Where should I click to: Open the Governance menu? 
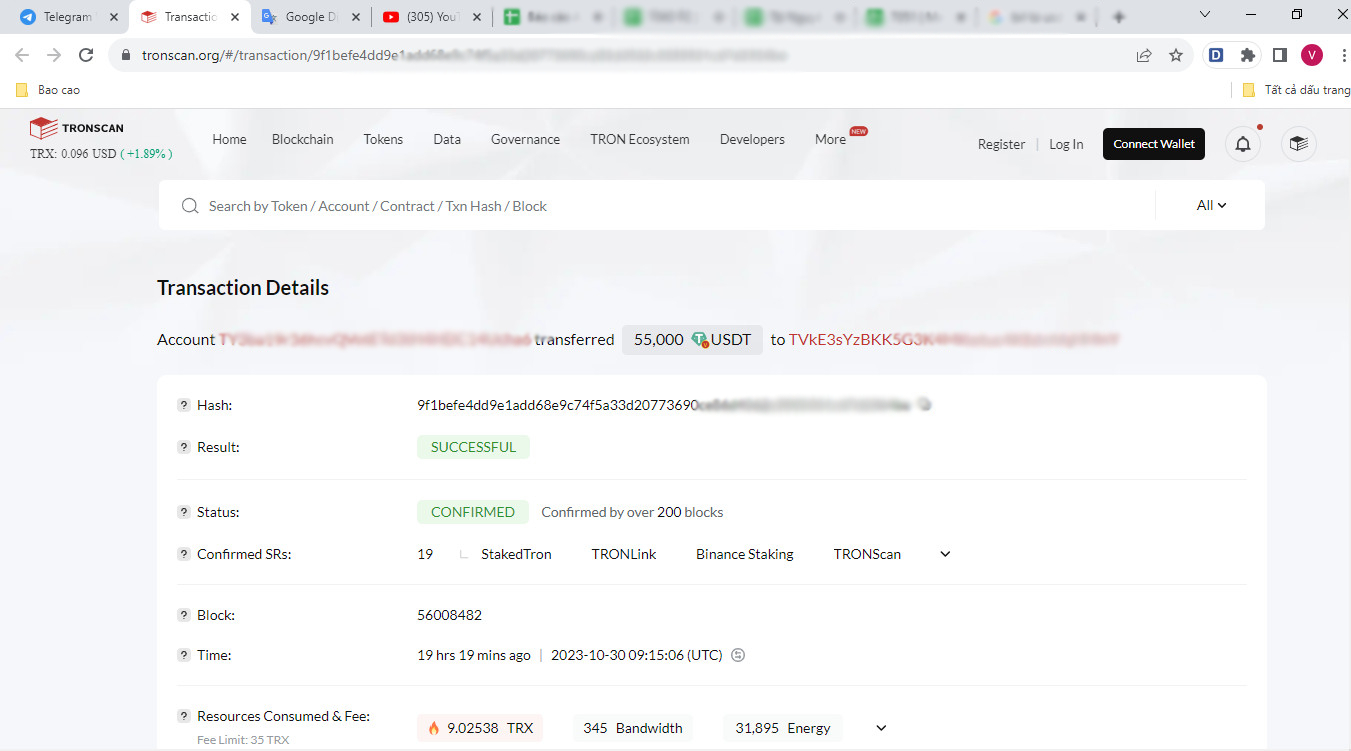pos(525,139)
